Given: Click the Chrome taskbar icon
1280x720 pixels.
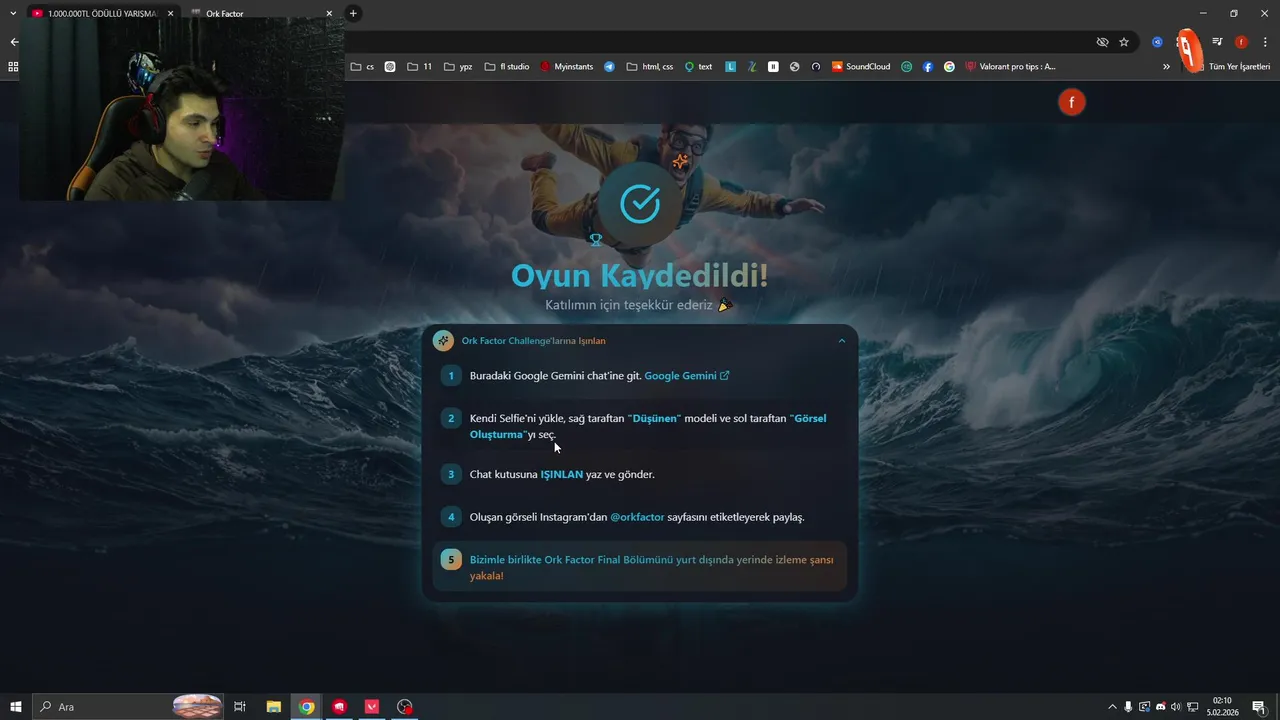Looking at the screenshot, I should click(x=307, y=707).
